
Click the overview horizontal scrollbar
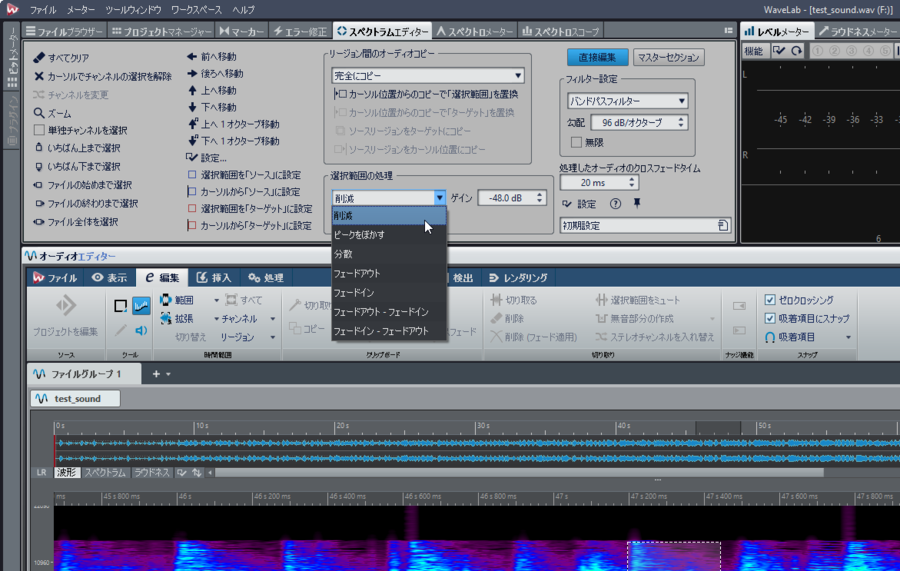click(x=519, y=473)
